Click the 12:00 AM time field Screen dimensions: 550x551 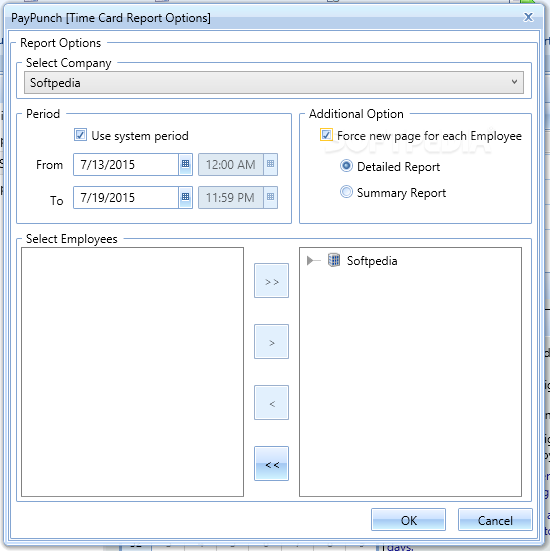tap(231, 164)
